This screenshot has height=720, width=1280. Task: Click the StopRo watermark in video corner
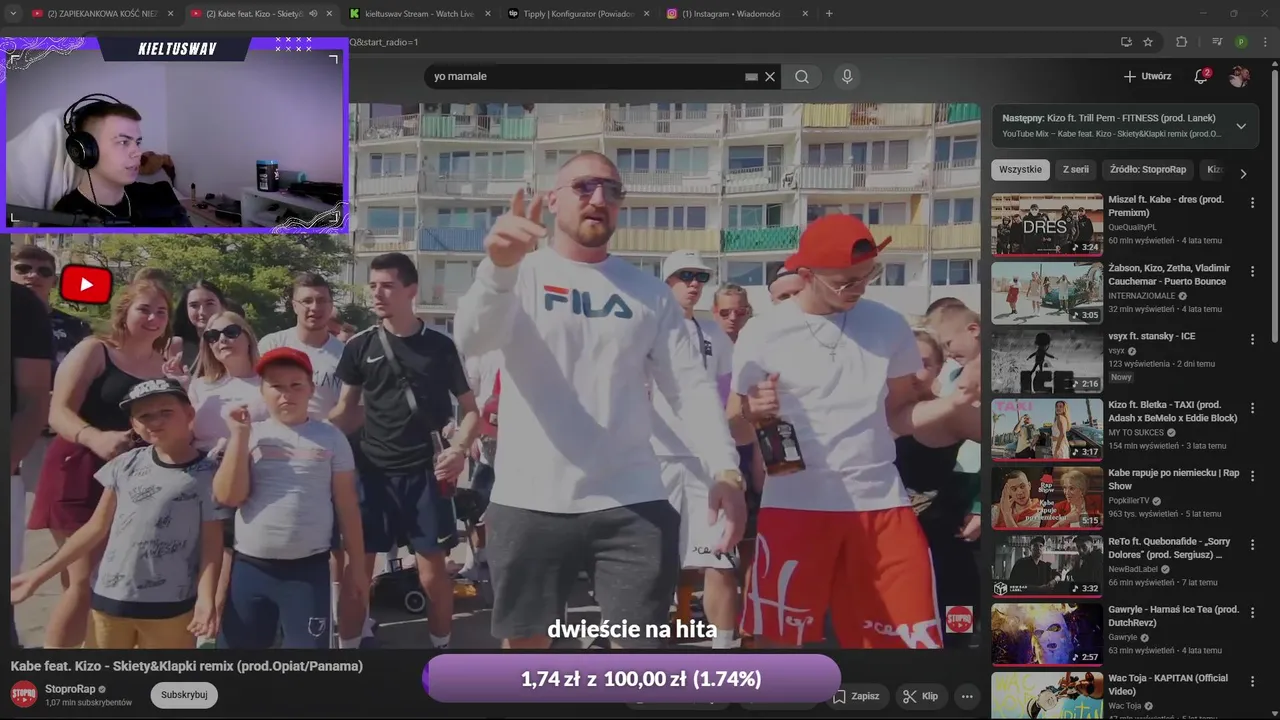959,620
